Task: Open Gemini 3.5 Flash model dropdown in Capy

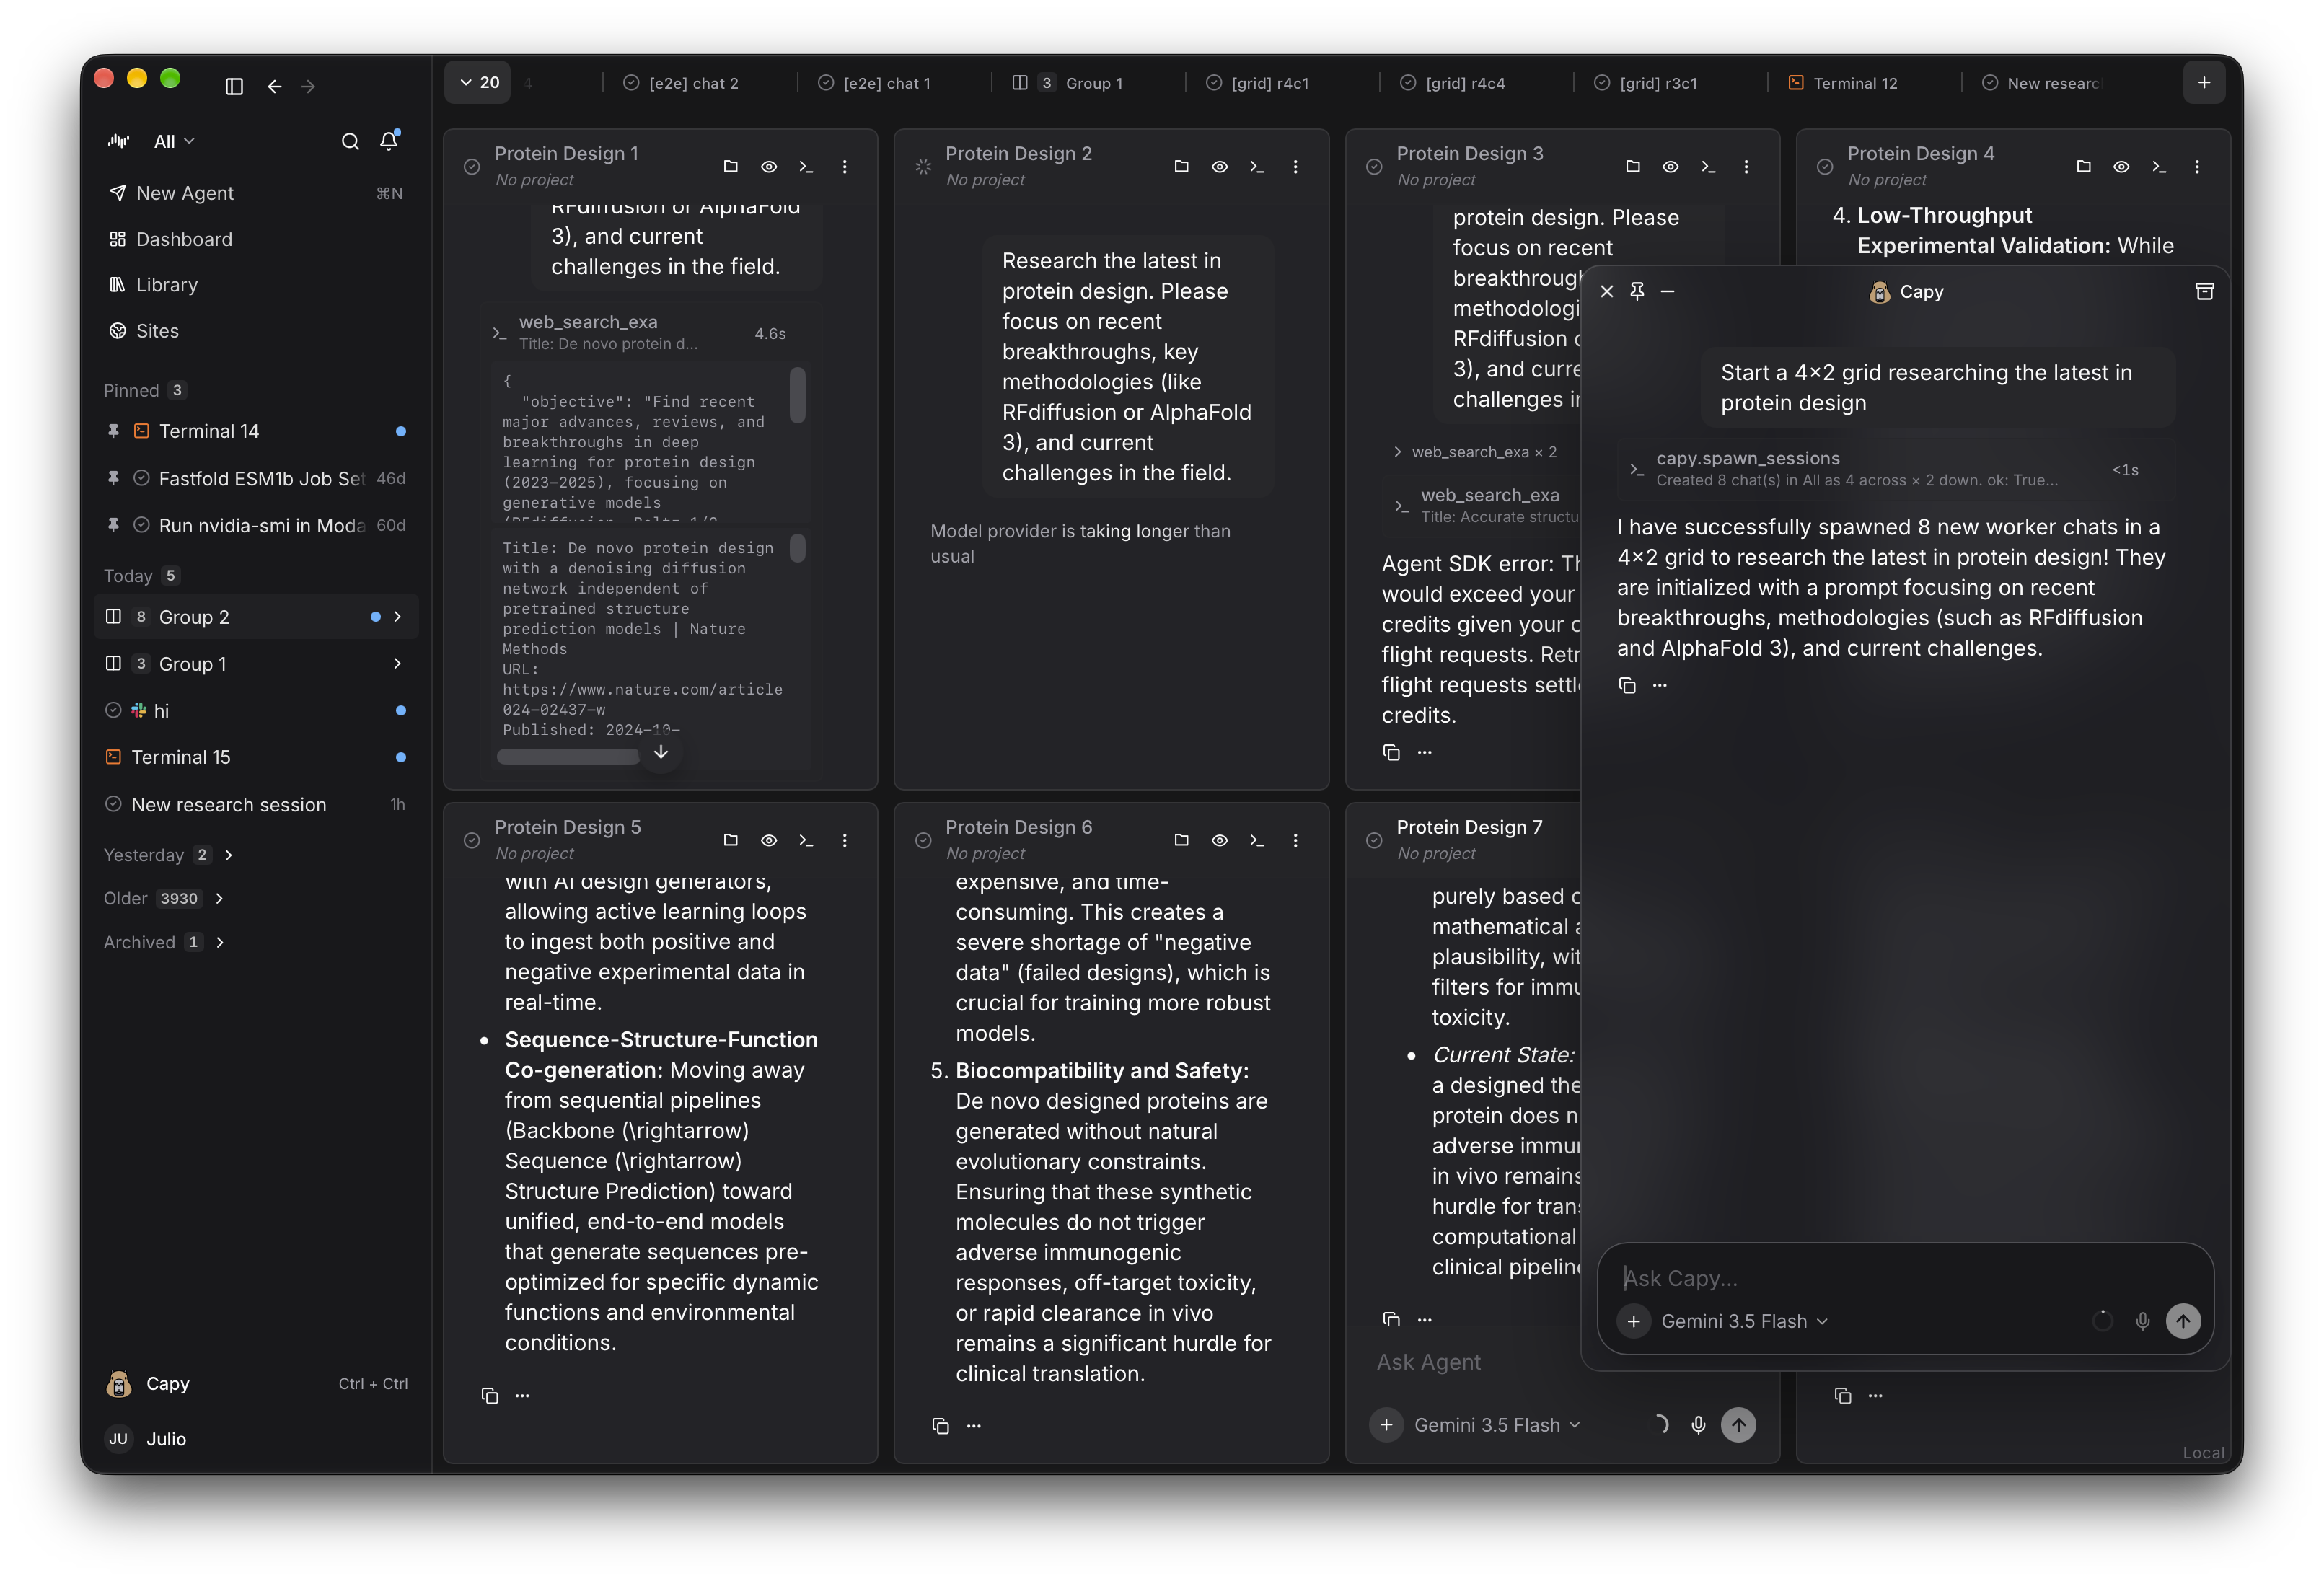Action: (x=1744, y=1321)
